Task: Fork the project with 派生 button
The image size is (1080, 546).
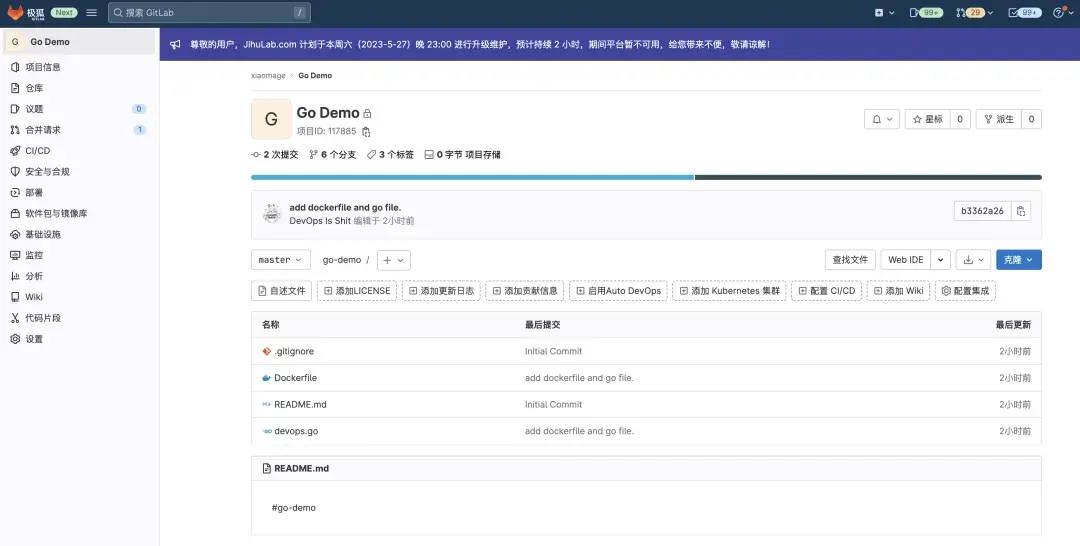Action: (x=999, y=119)
